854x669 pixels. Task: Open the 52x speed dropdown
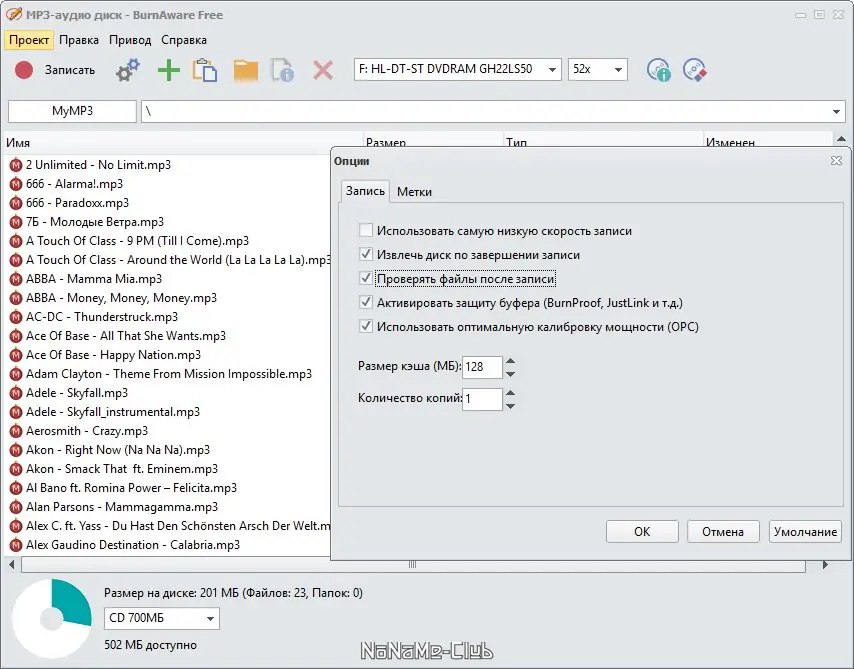coord(618,70)
